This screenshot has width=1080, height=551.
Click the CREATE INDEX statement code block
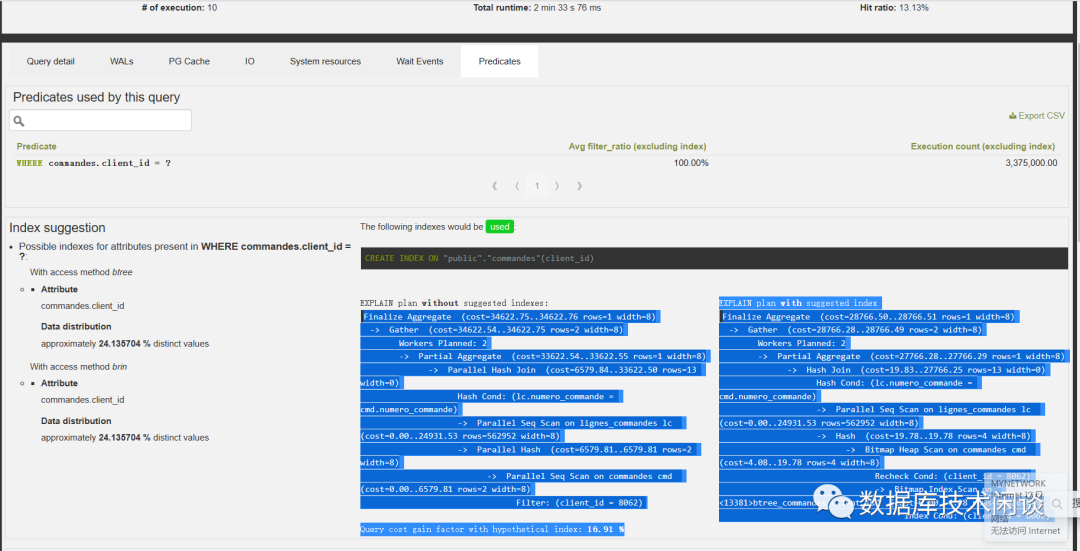[x=714, y=258]
